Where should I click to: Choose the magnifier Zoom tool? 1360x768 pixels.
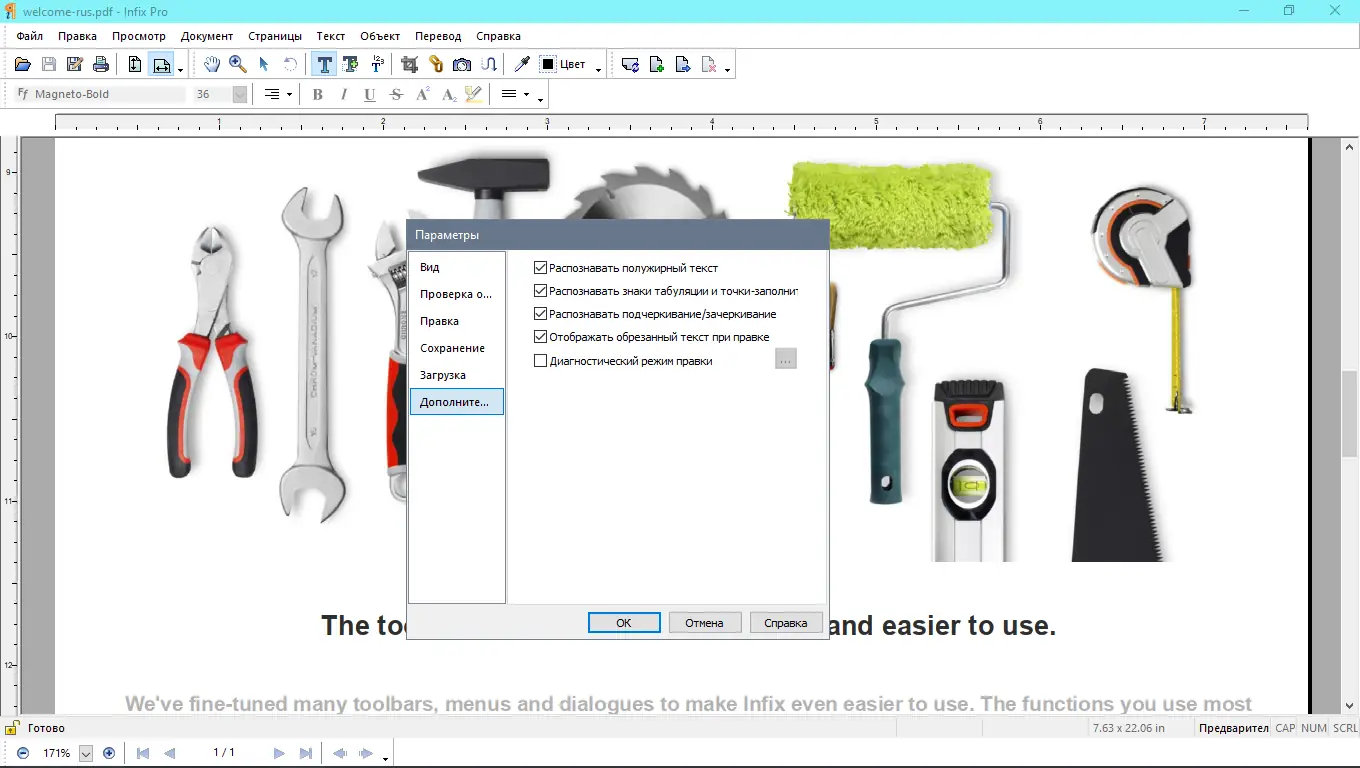click(238, 65)
